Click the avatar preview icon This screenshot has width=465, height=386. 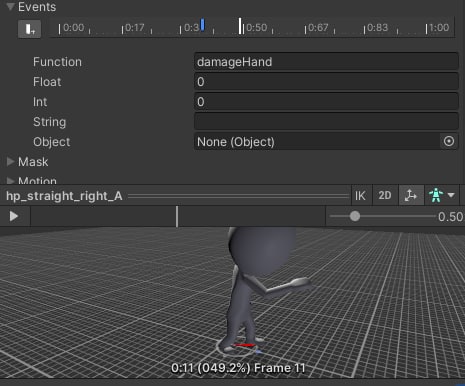point(436,195)
